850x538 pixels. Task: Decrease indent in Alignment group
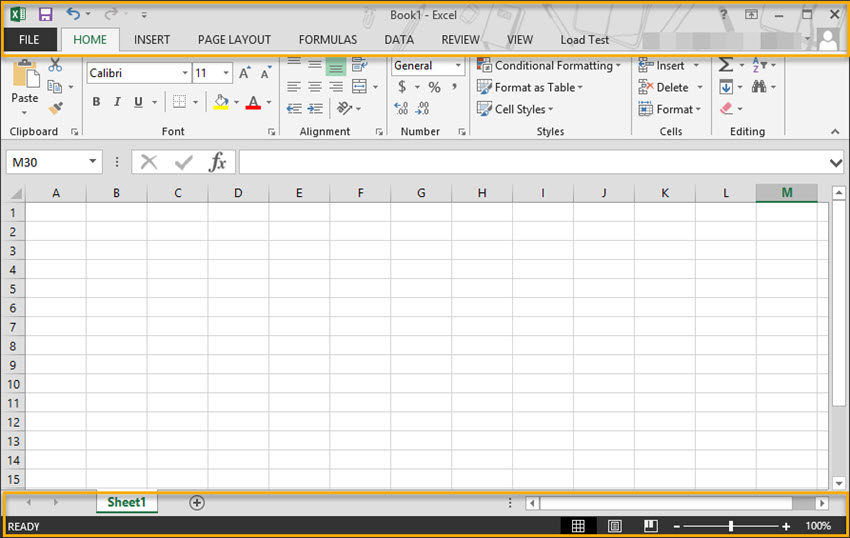(x=294, y=109)
